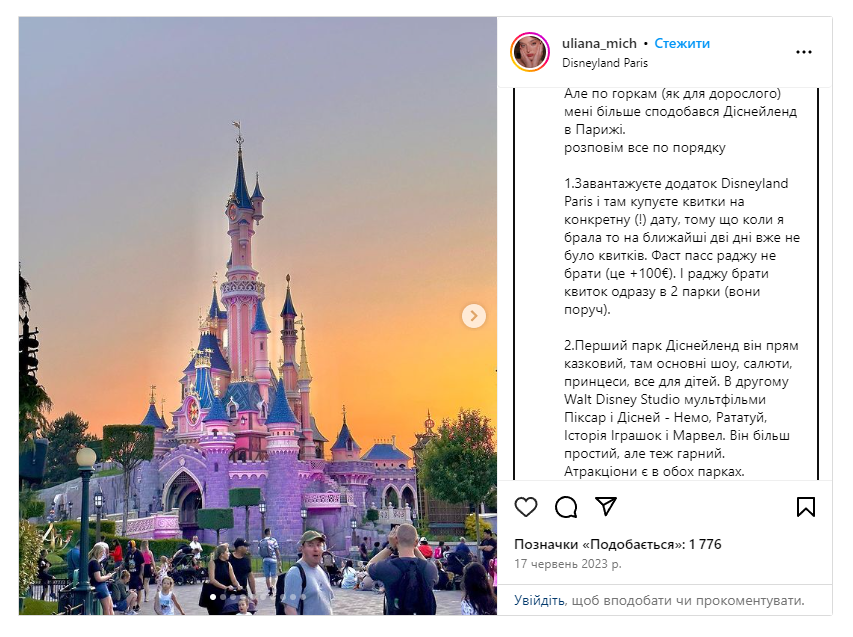Image resolution: width=853 pixels, height=637 pixels.
Task: Open the post date 17 червень 2023 р.
Action: point(567,564)
